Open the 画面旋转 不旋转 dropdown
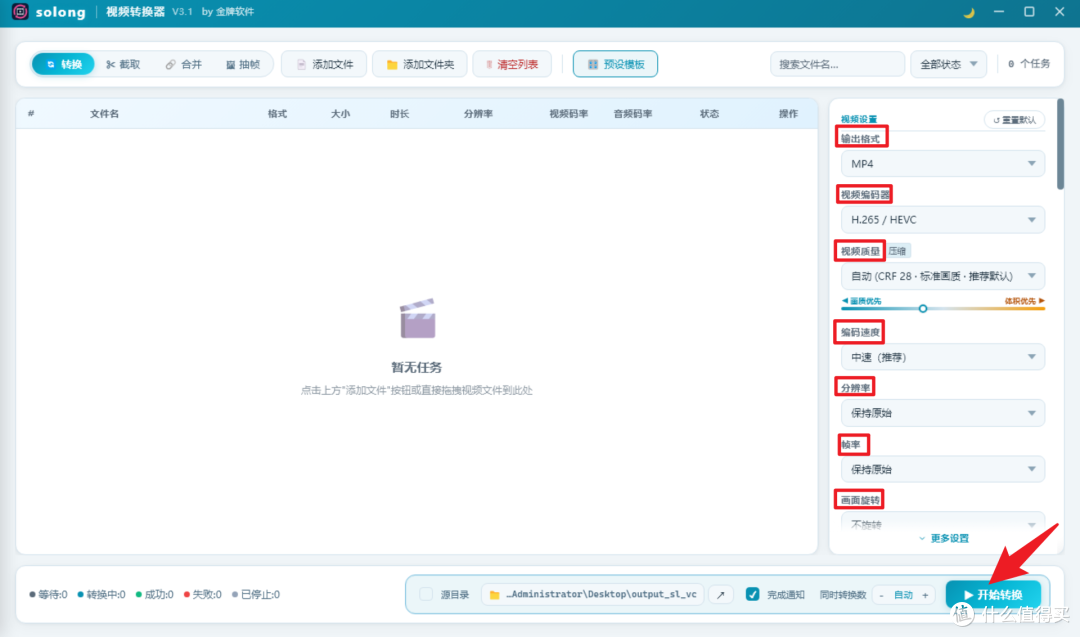Image resolution: width=1080 pixels, height=637 pixels. click(942, 522)
